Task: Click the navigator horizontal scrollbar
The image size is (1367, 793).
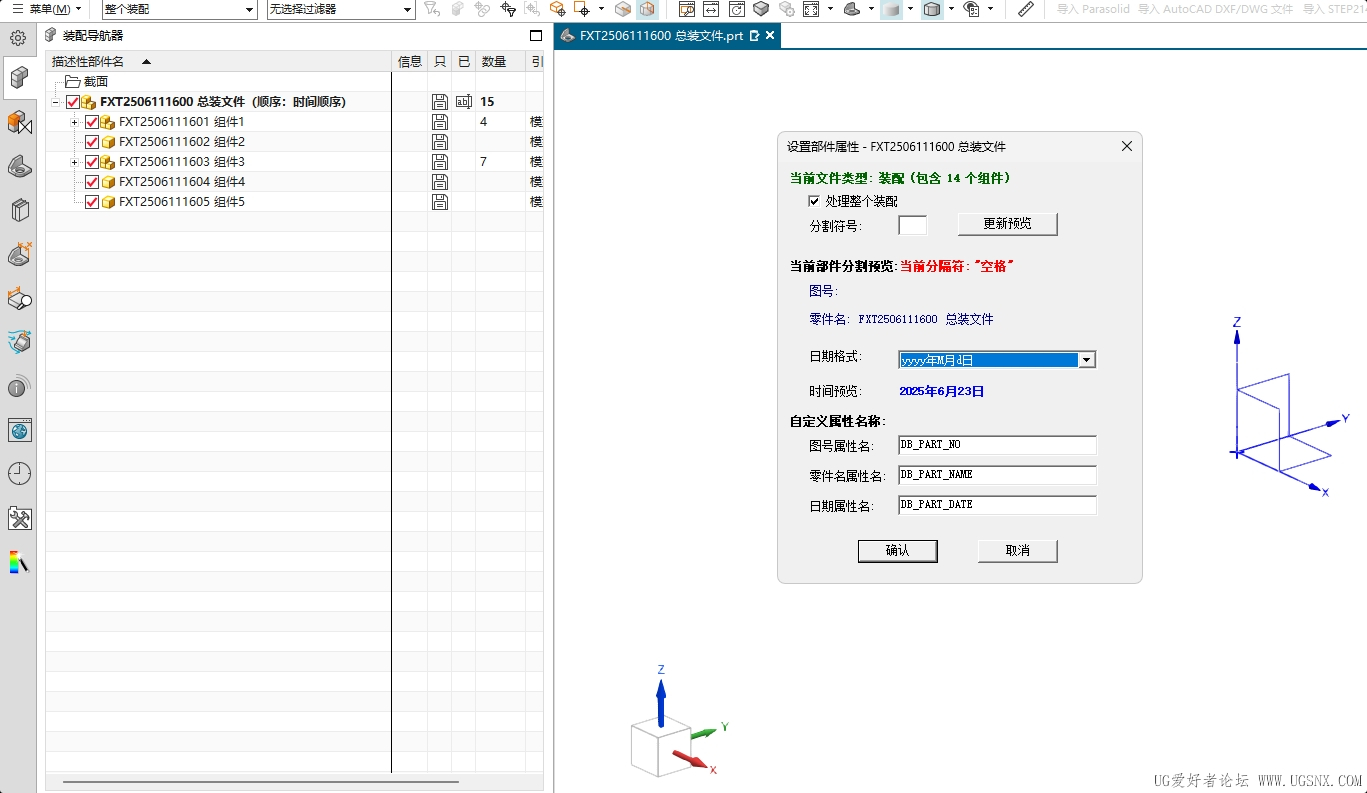Action: pyautogui.click(x=260, y=782)
